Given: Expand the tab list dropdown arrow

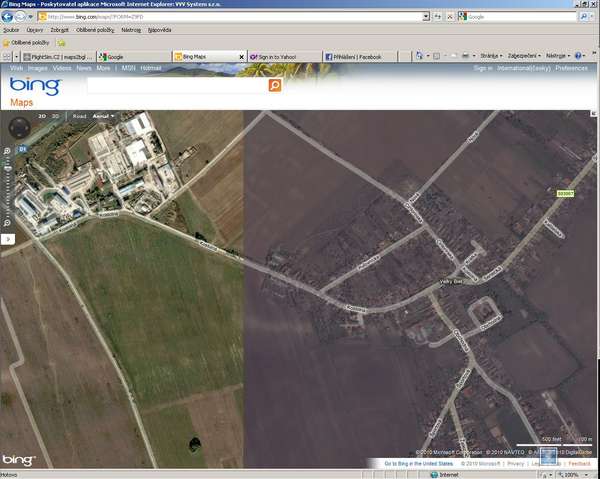Looking at the screenshot, I should (x=16, y=57).
